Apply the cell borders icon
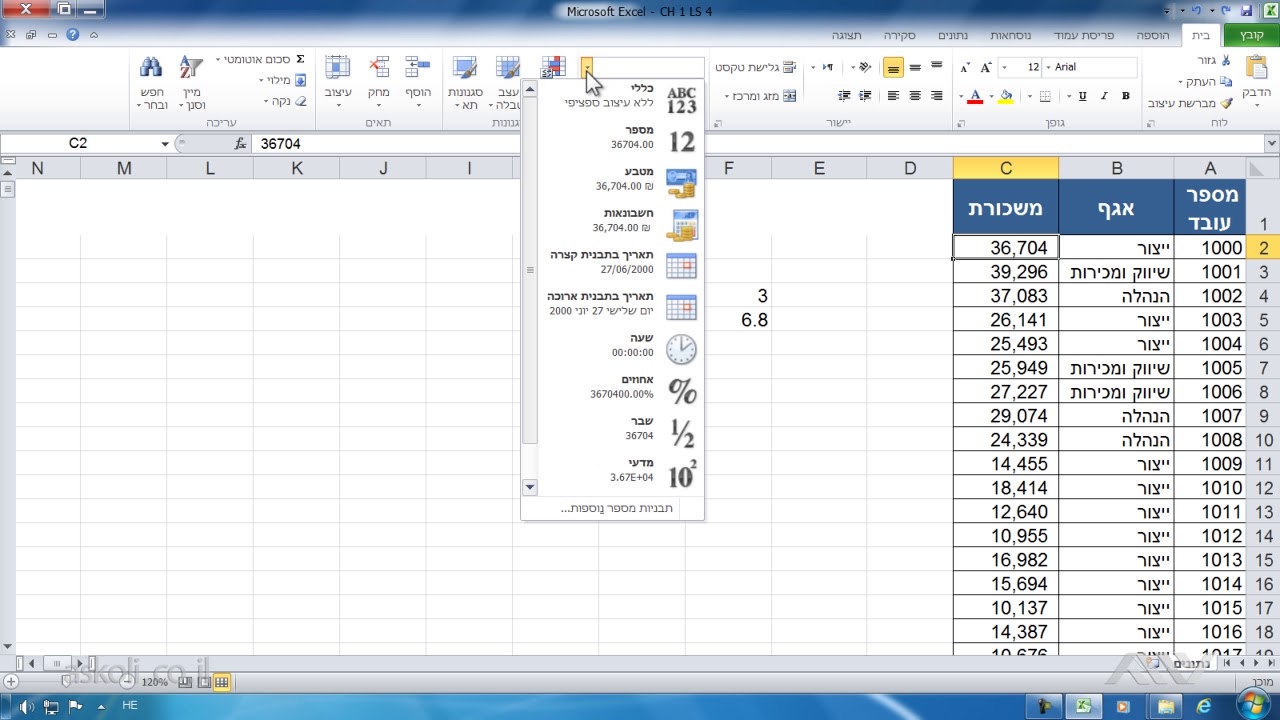This screenshot has width=1280, height=720. click(1045, 96)
